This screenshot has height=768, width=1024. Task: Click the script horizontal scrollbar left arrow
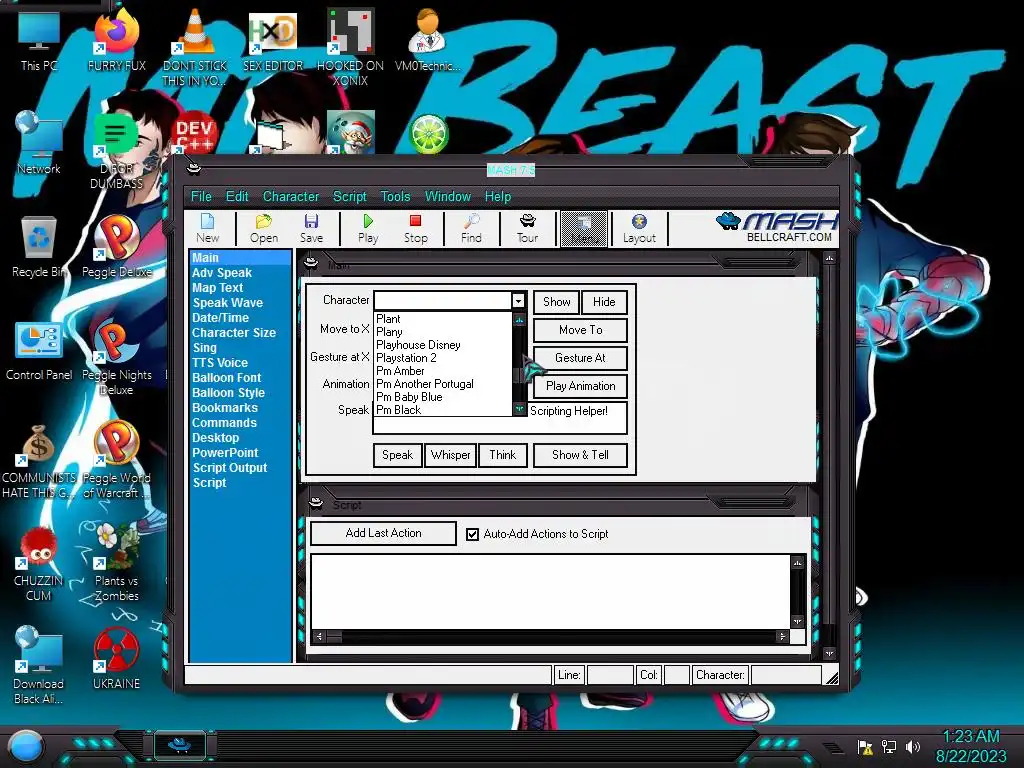(319, 637)
